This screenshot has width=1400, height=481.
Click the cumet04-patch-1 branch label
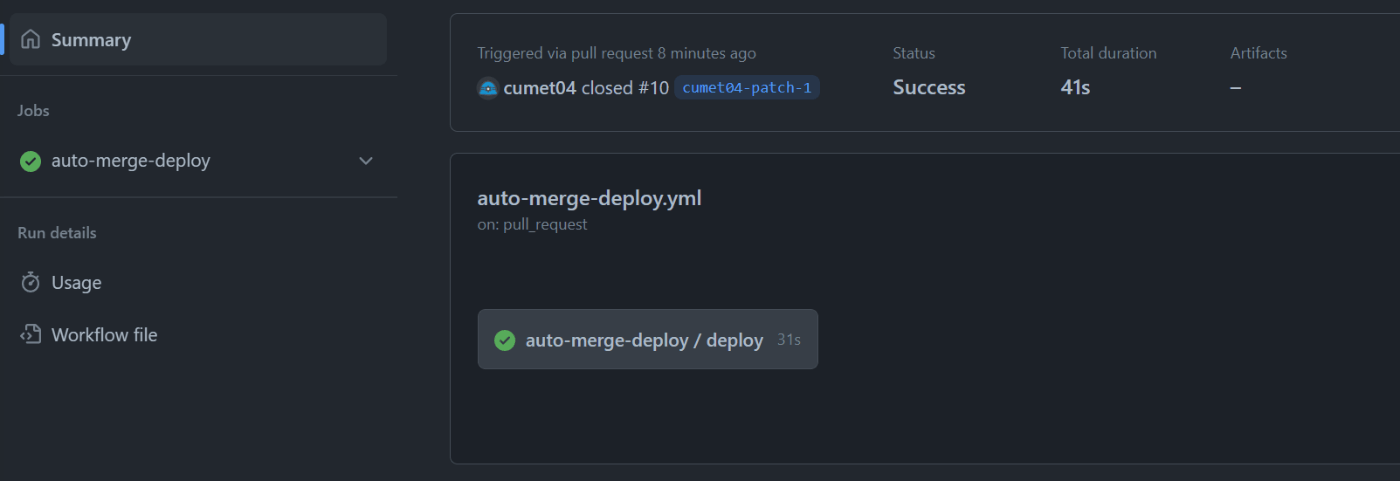coord(747,88)
